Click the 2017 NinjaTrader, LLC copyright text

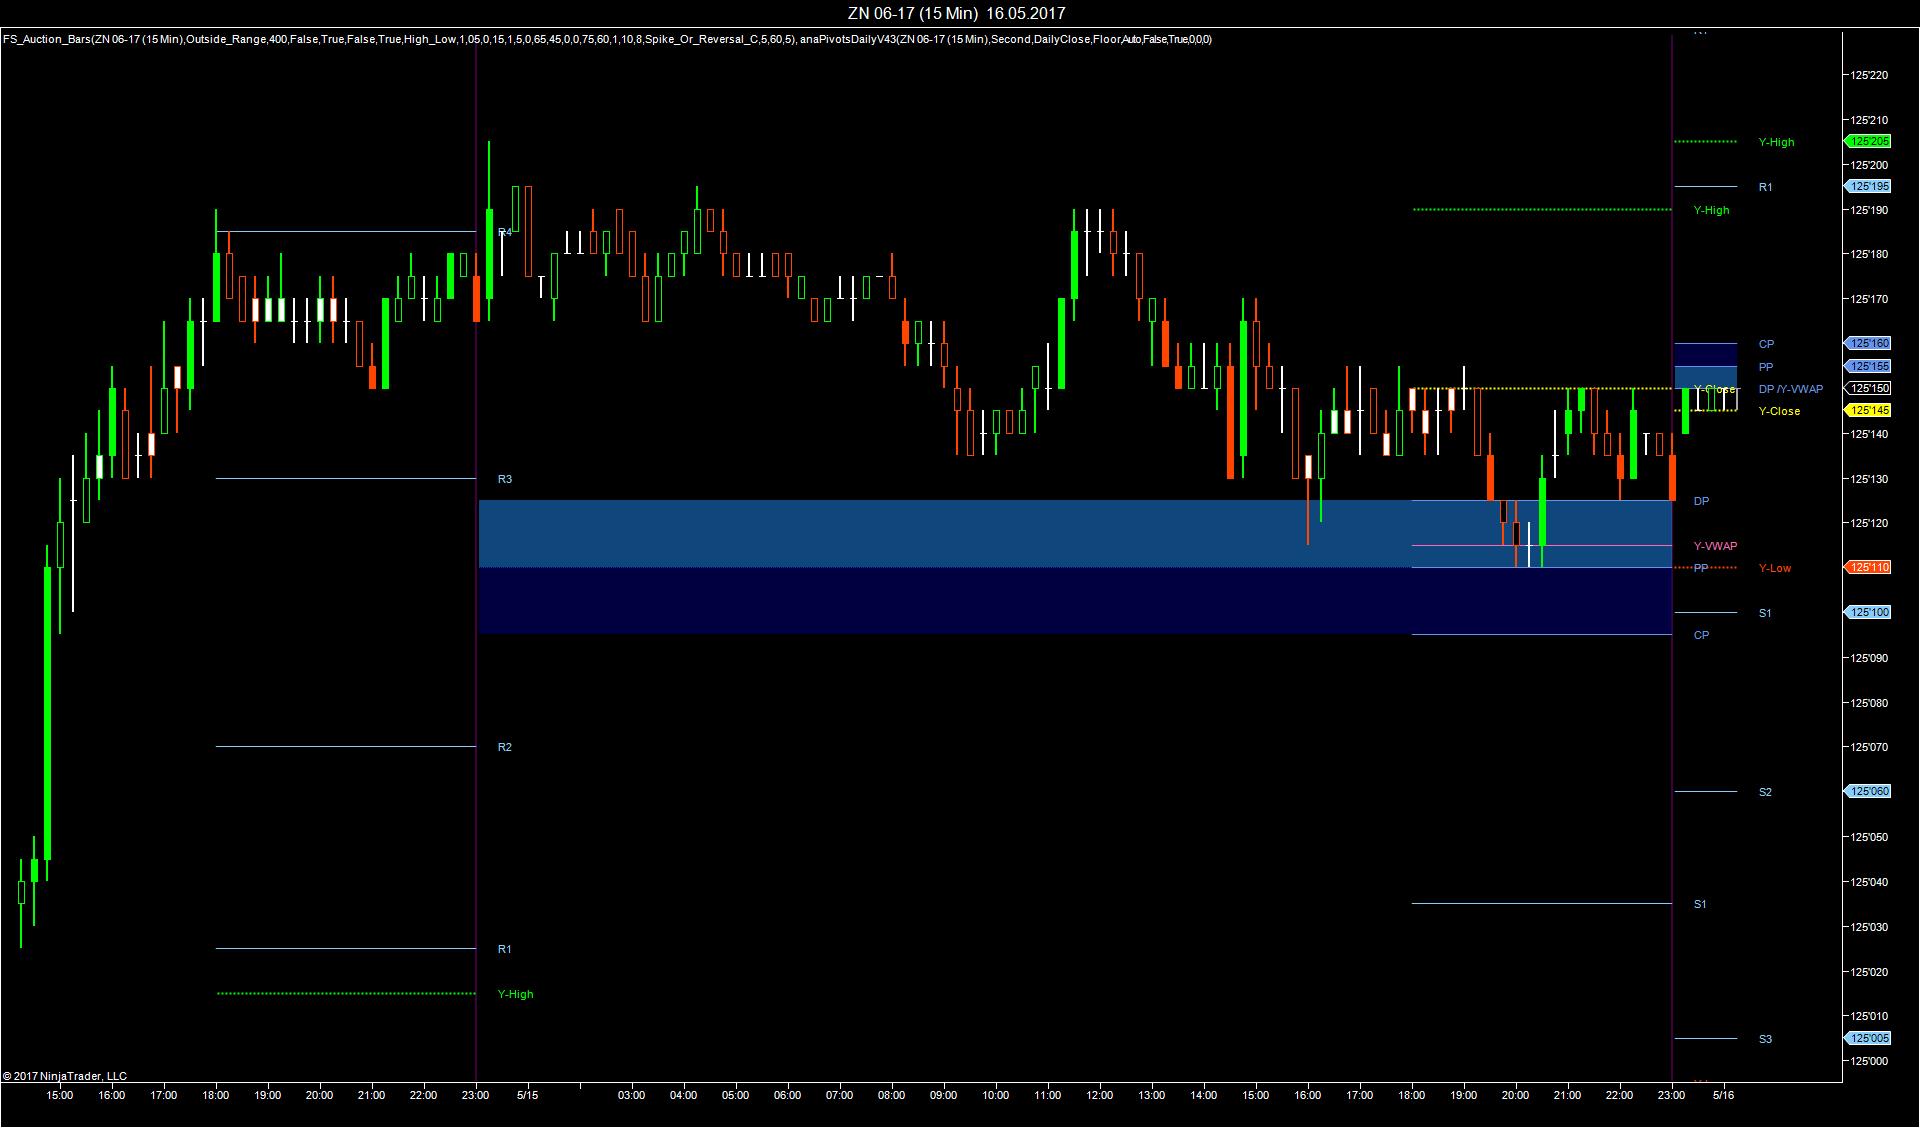click(65, 1077)
